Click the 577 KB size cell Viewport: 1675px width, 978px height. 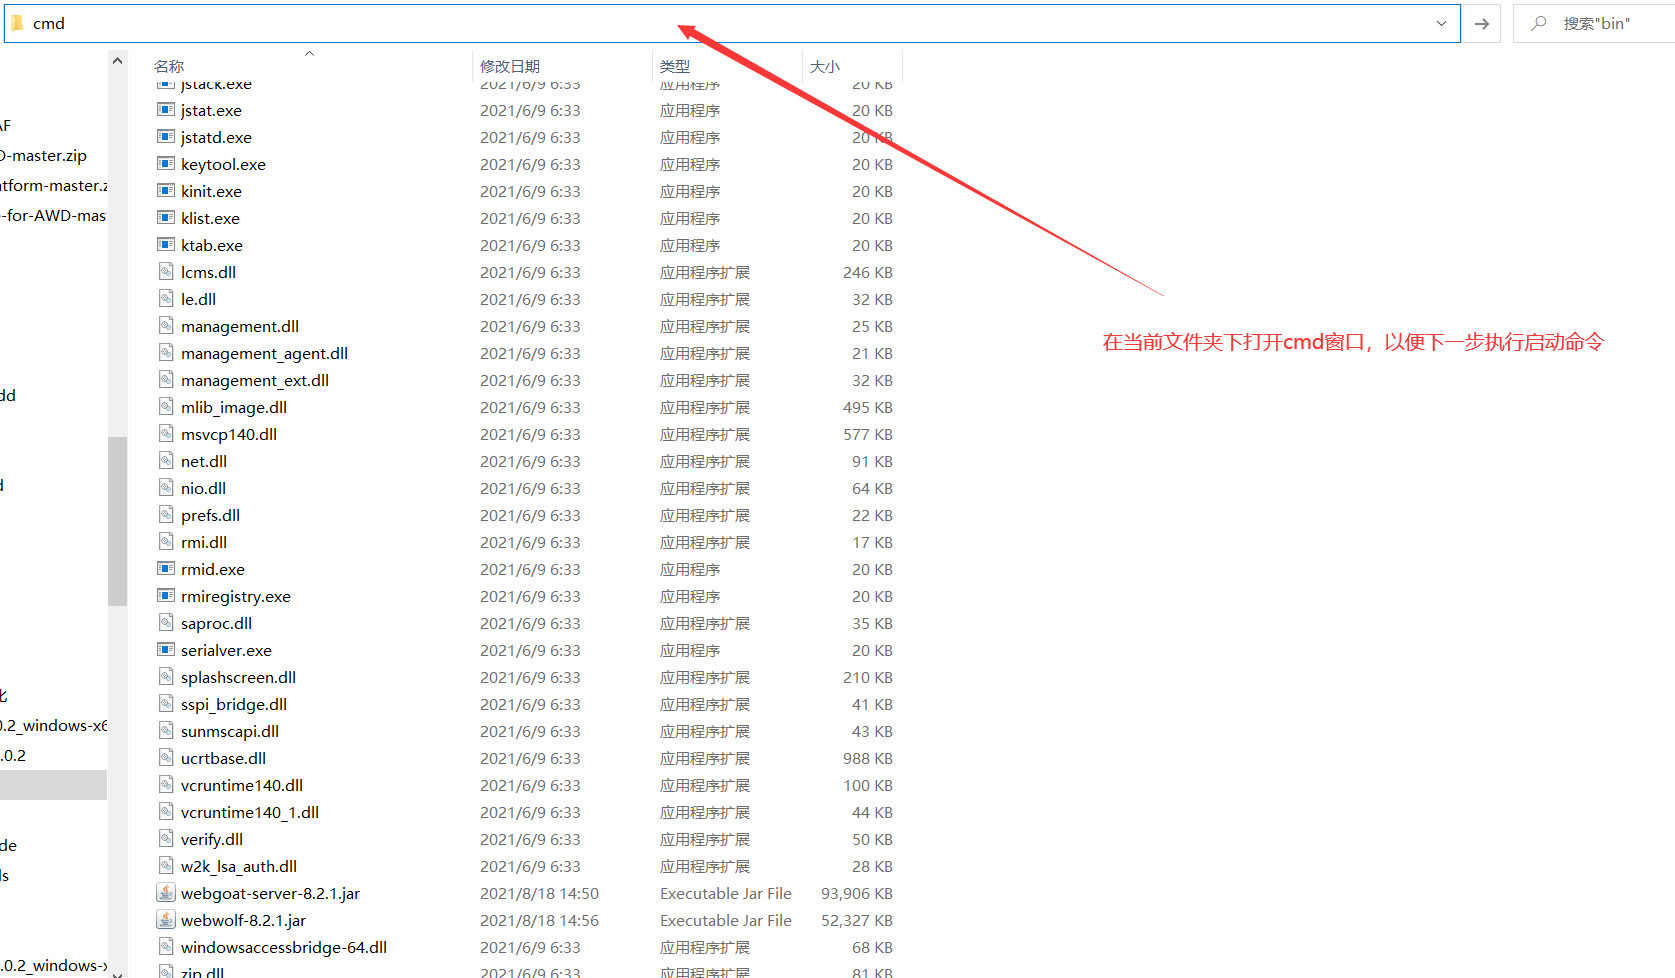click(x=867, y=434)
